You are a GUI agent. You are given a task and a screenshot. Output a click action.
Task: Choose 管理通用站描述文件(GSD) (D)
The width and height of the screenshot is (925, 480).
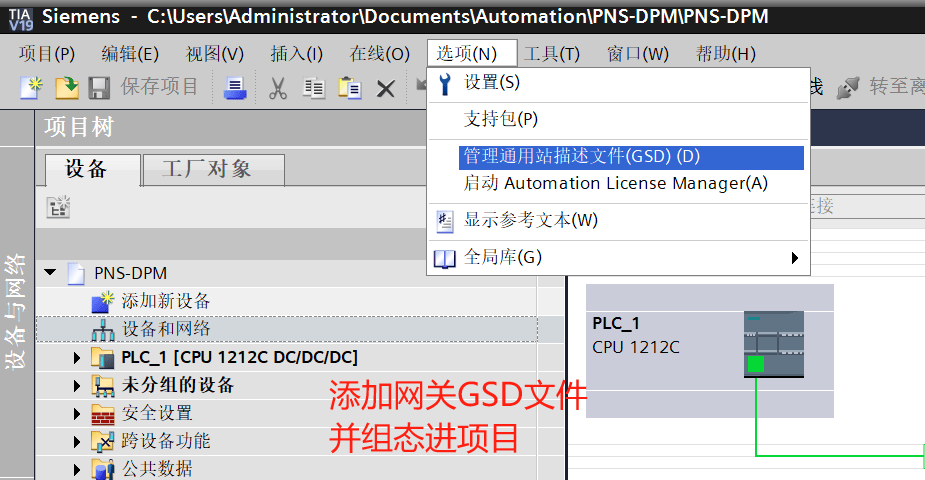click(x=631, y=157)
